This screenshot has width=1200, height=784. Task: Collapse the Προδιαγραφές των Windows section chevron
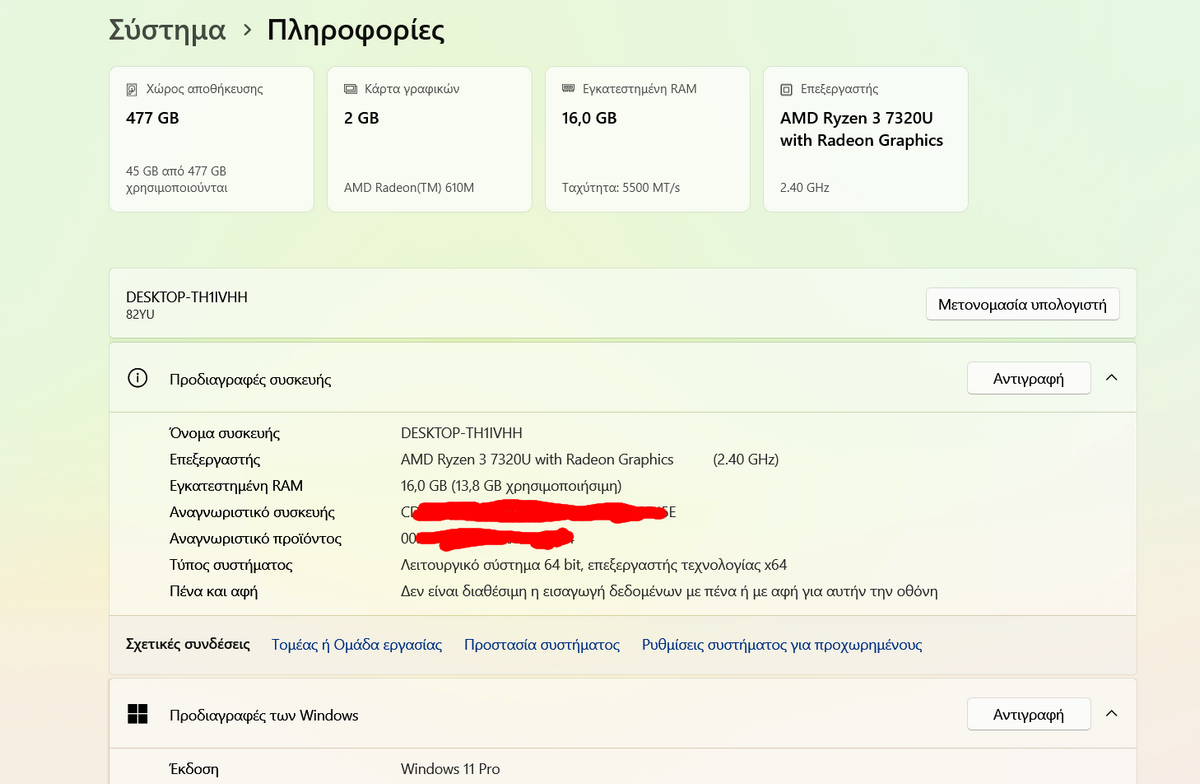click(1112, 714)
